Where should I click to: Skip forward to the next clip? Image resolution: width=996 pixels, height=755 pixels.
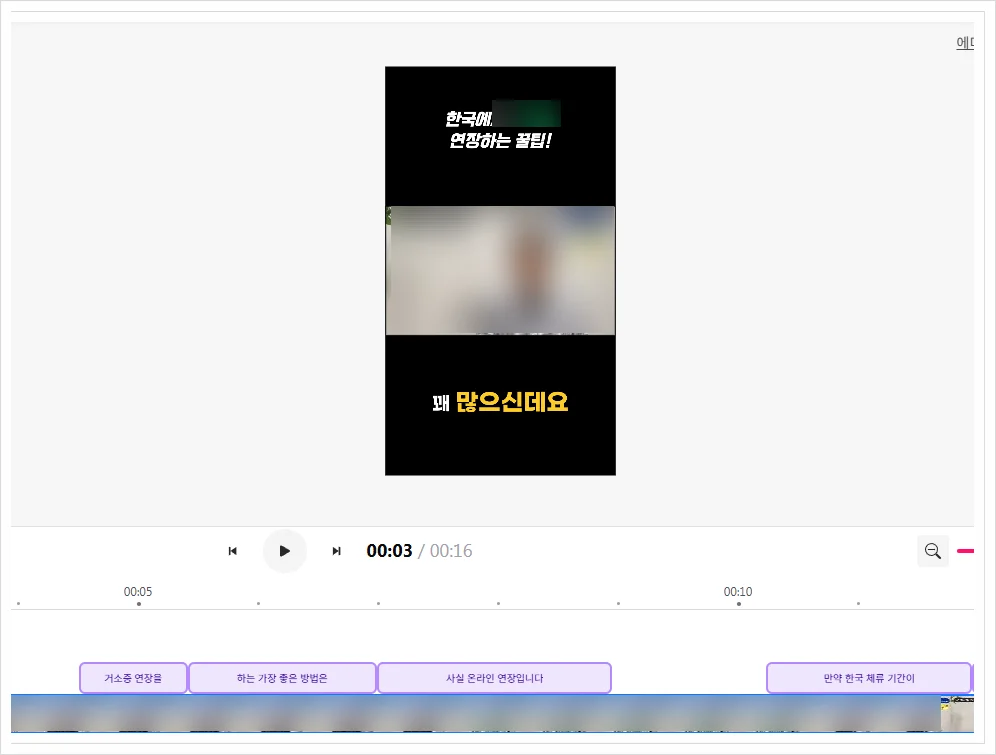(337, 551)
